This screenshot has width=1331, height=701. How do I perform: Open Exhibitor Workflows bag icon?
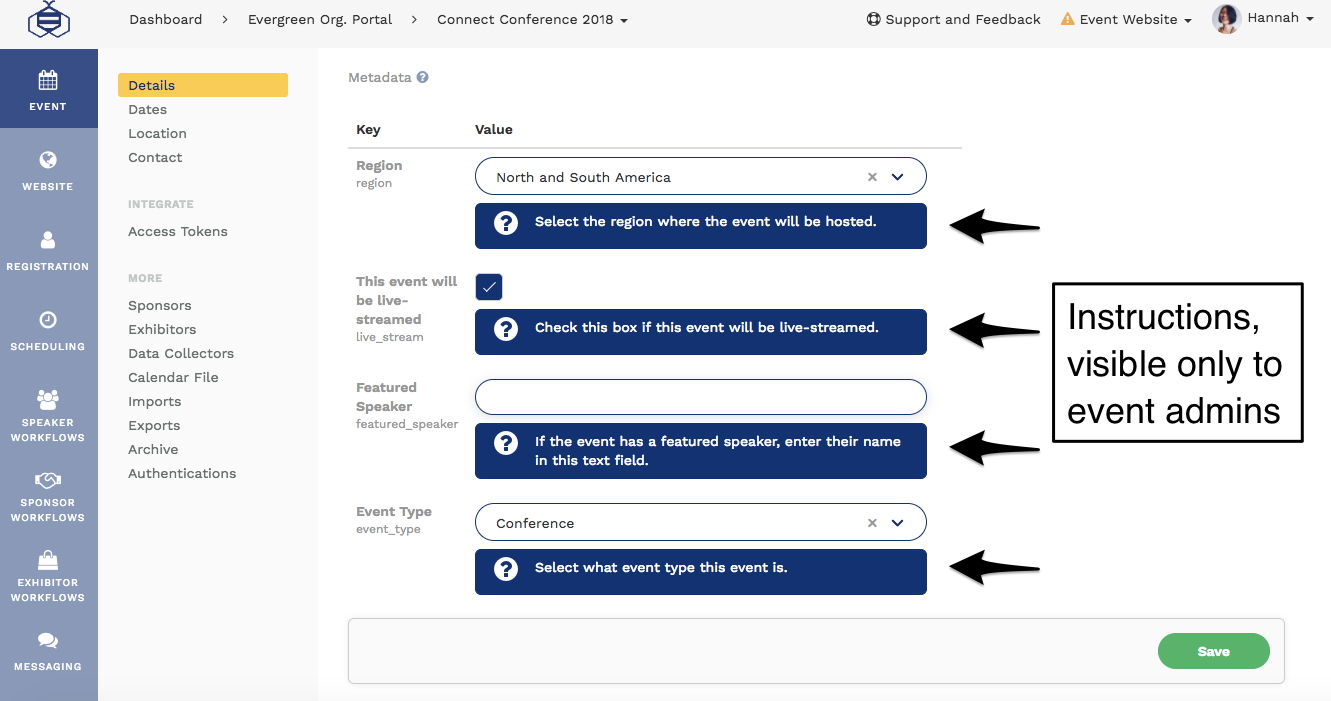point(48,560)
